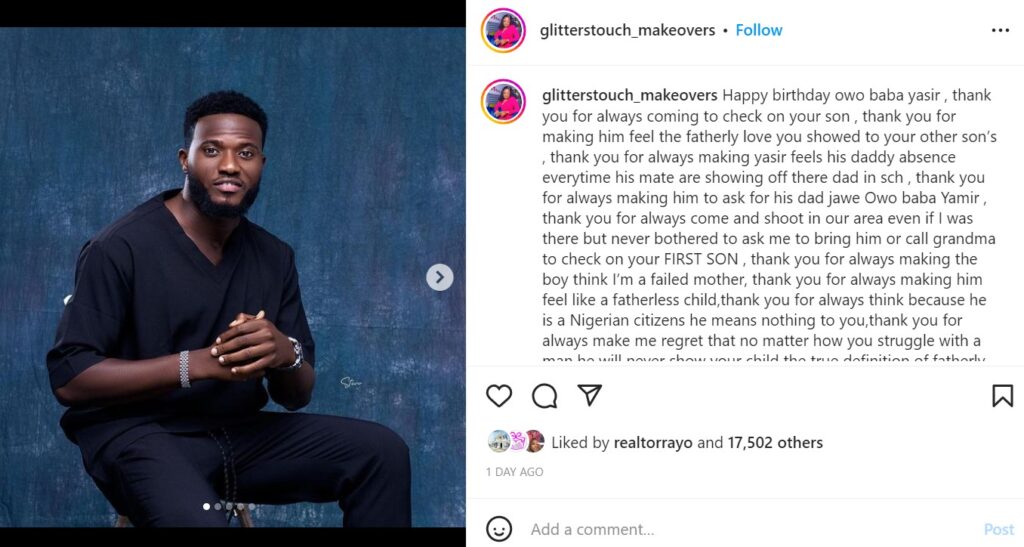Open glitterstouch_makeovers profile from the header username

(627, 30)
